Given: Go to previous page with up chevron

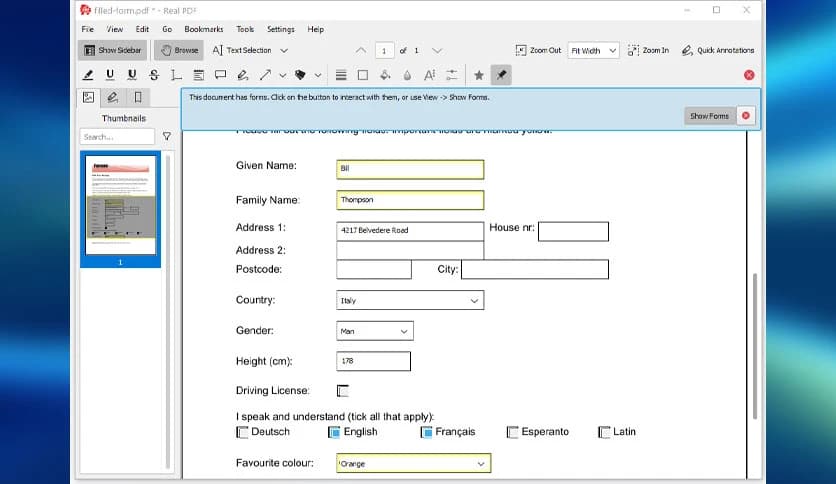Looking at the screenshot, I should click(x=361, y=51).
